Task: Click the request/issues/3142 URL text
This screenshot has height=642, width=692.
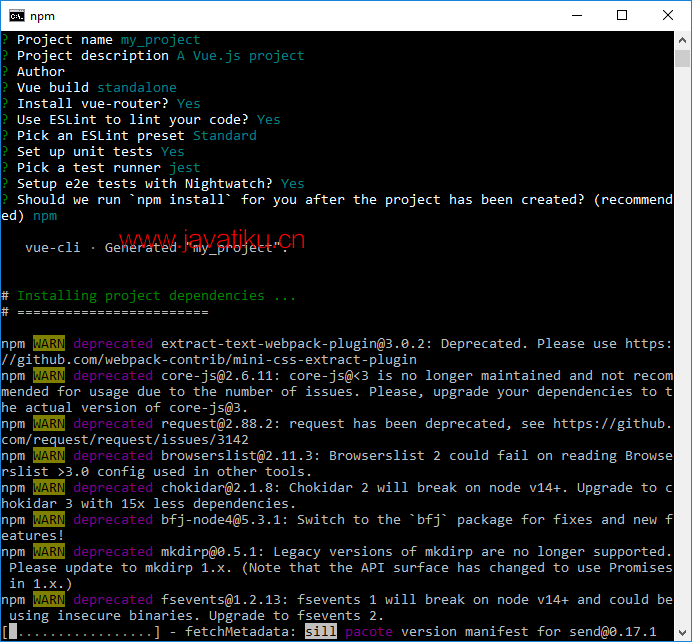Action: [x=125, y=440]
